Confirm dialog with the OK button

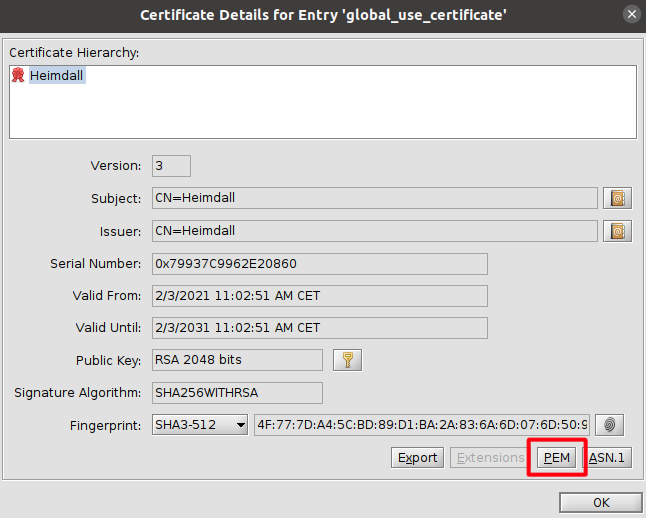(601, 503)
